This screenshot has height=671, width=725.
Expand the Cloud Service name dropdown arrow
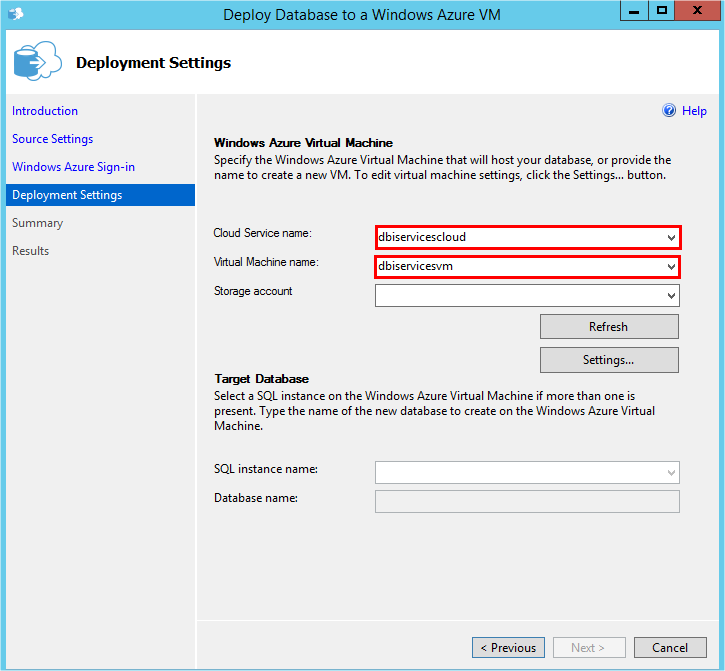(x=671, y=238)
